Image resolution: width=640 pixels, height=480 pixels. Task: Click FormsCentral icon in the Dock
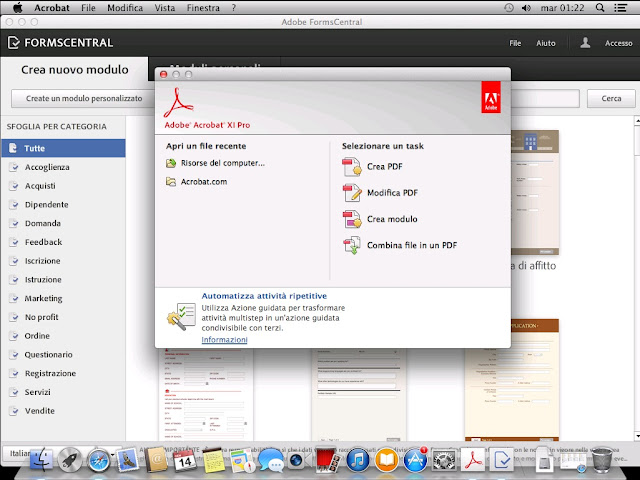pos(501,460)
